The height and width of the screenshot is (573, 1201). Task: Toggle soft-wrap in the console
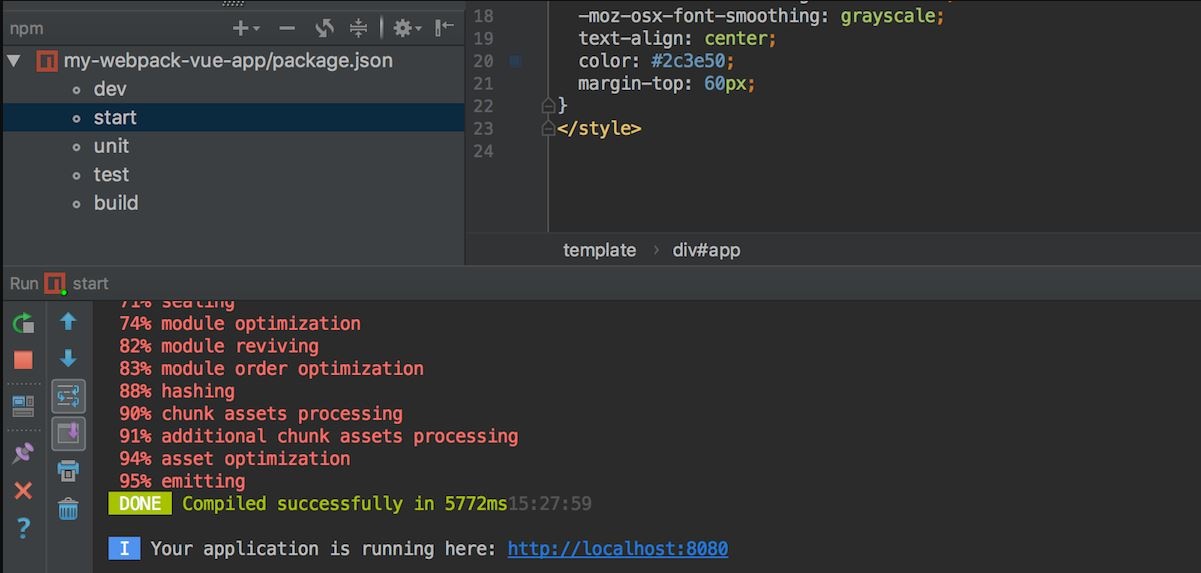[x=68, y=397]
